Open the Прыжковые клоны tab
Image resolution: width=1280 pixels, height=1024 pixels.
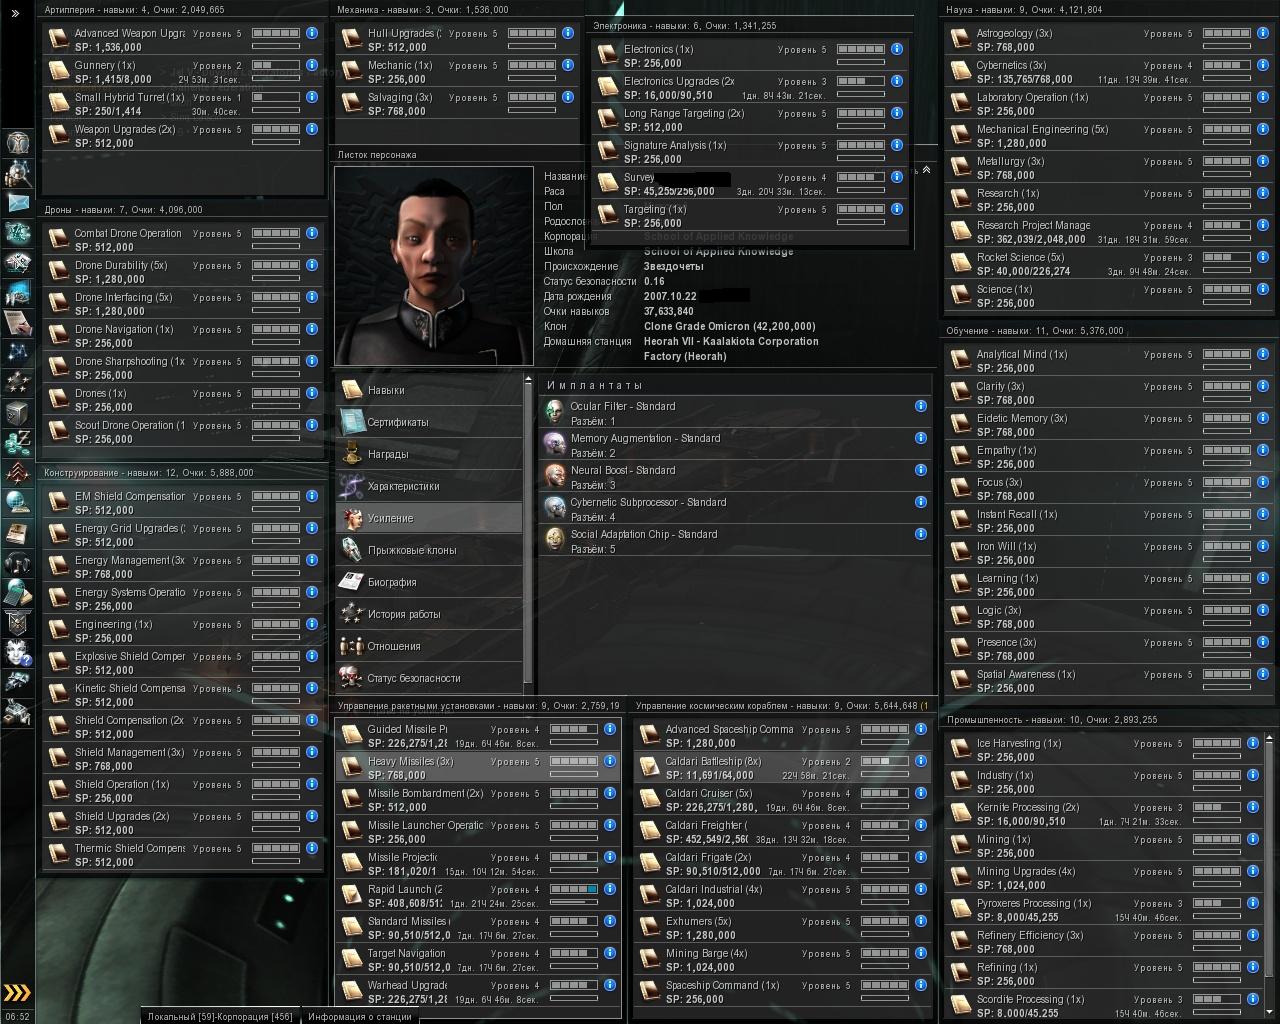coord(429,550)
